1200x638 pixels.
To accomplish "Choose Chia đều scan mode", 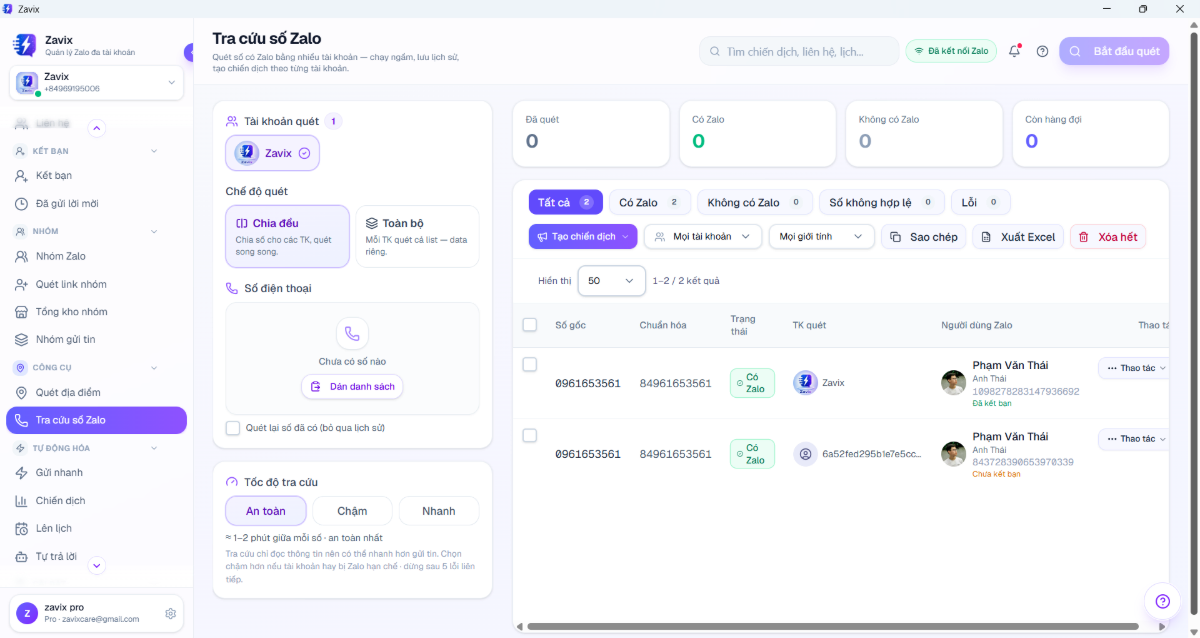I will pos(288,236).
